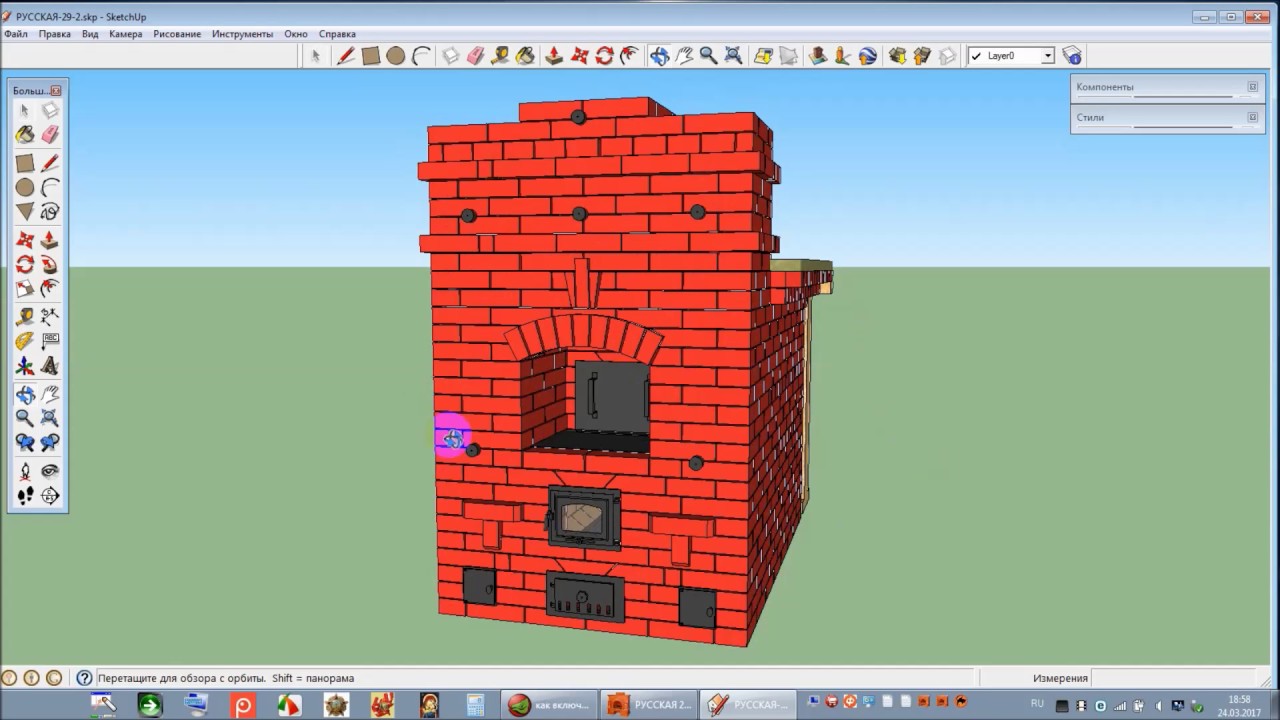Click the Zoom Extents icon in top toolbar
1280x720 pixels.
(733, 56)
